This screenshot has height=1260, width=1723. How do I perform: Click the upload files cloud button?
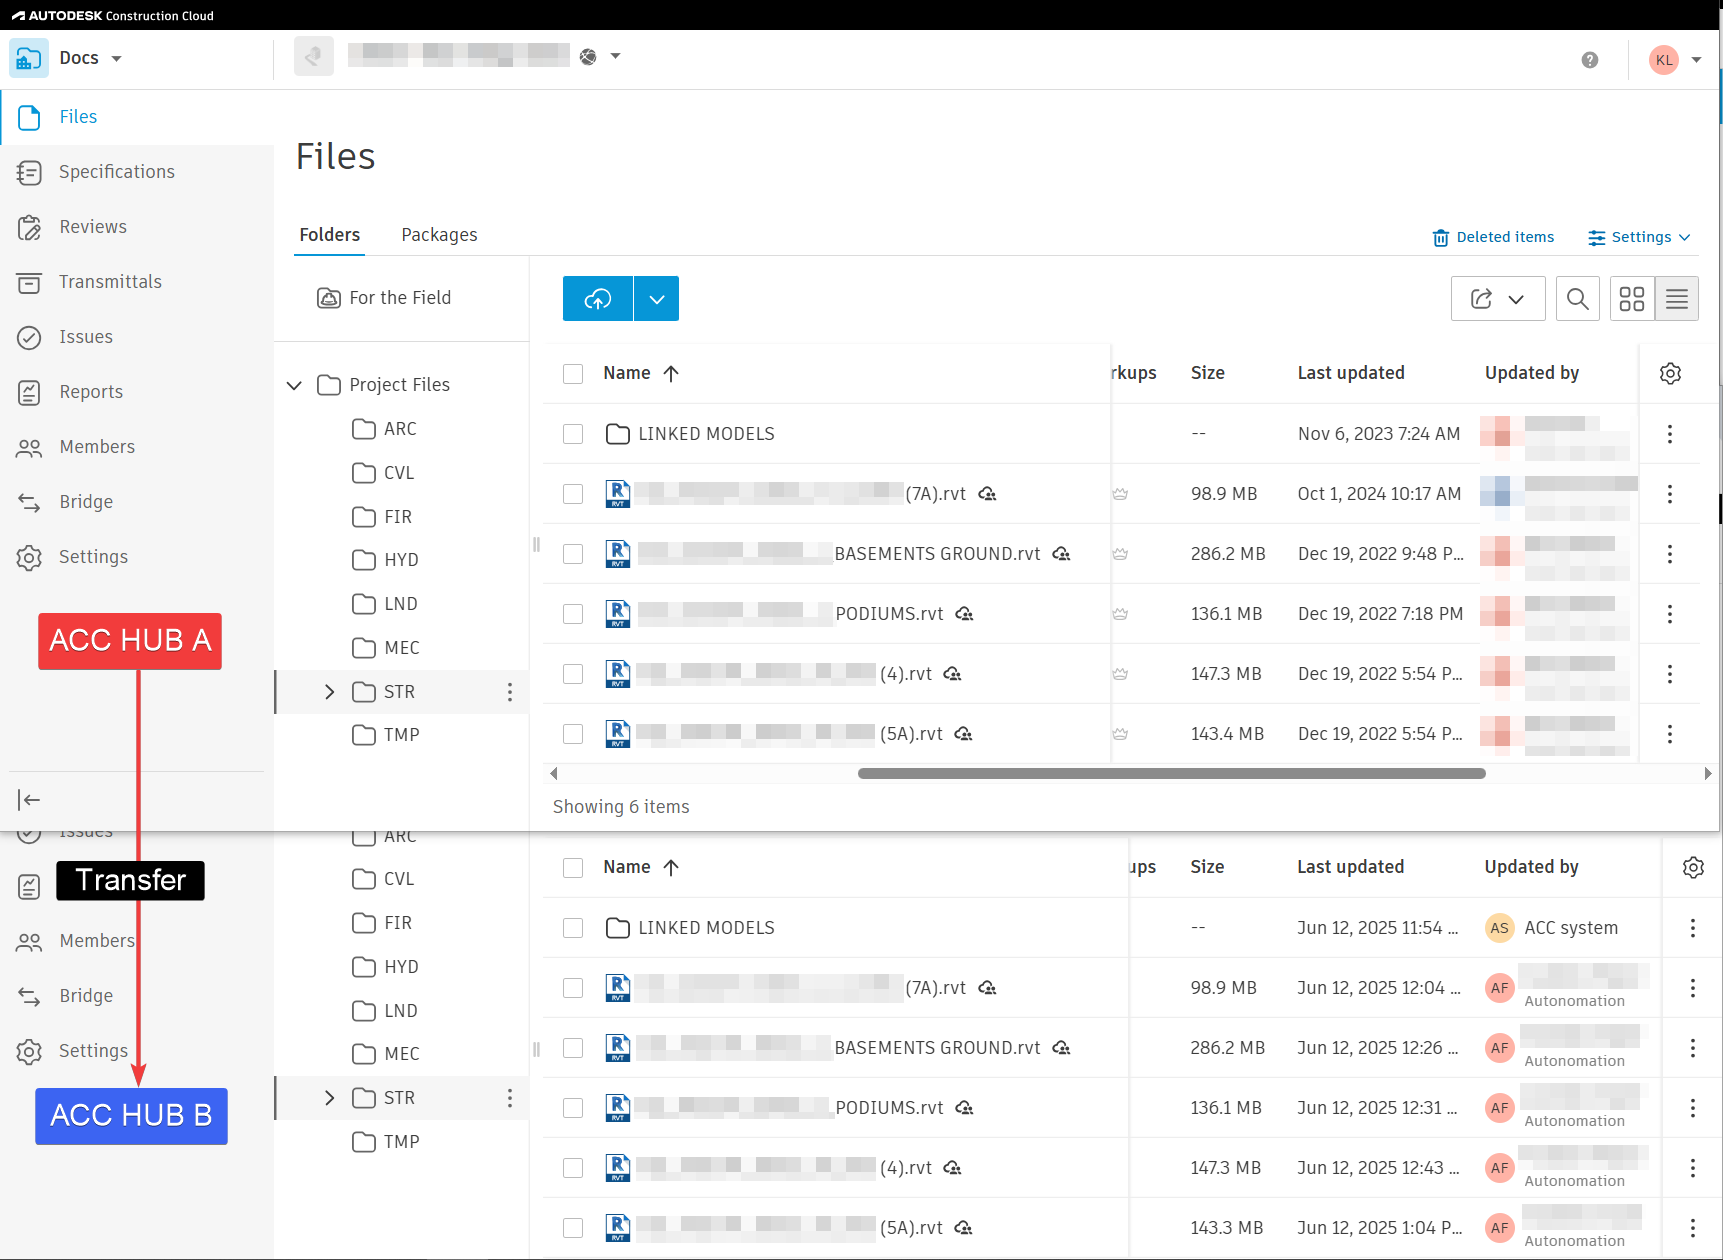coord(598,299)
